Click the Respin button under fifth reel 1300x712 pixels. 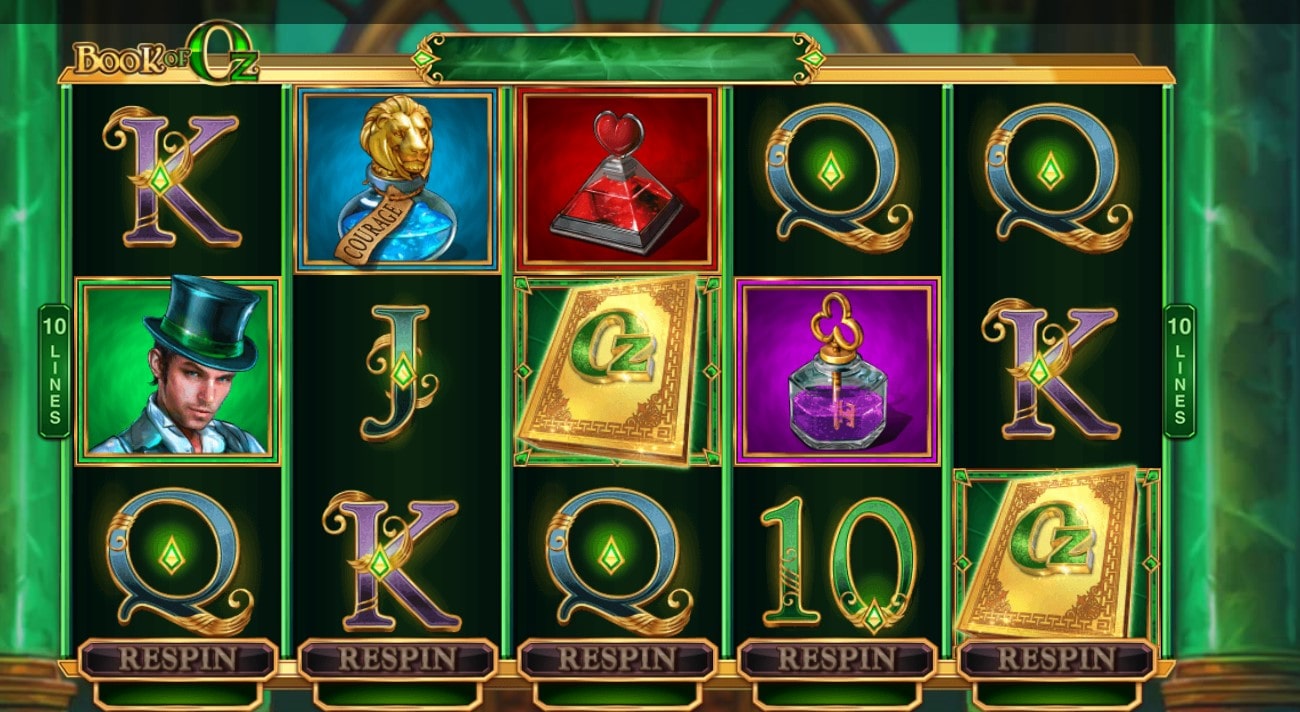1057,659
